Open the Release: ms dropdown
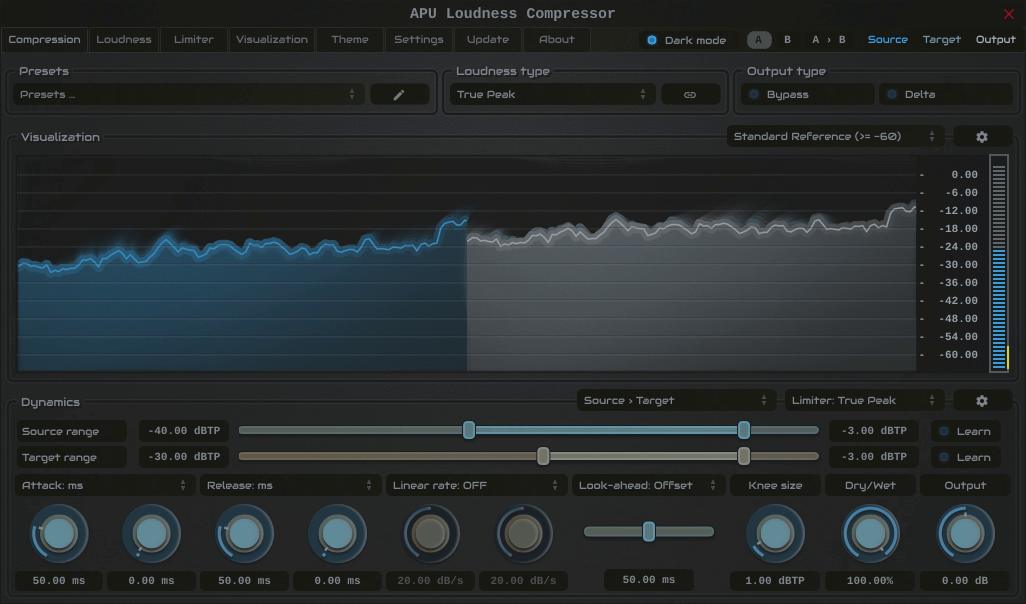The image size is (1026, 604). pos(290,486)
